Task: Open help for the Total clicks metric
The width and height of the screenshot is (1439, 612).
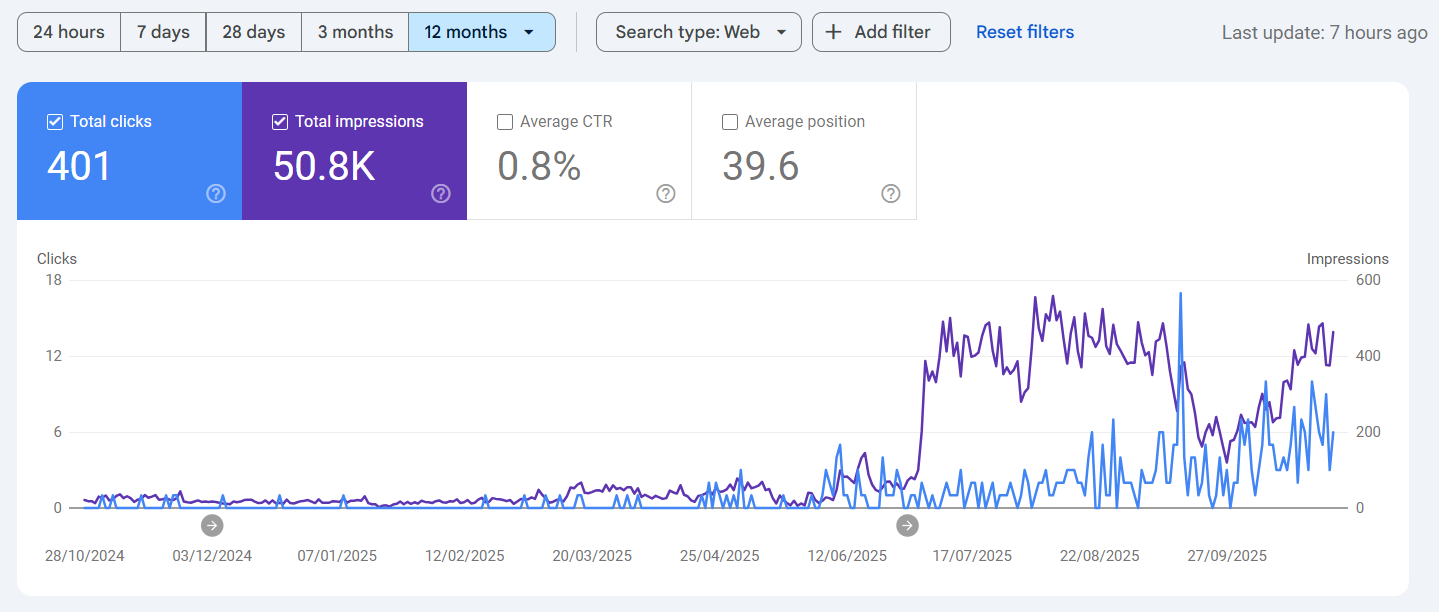Action: pos(216,194)
